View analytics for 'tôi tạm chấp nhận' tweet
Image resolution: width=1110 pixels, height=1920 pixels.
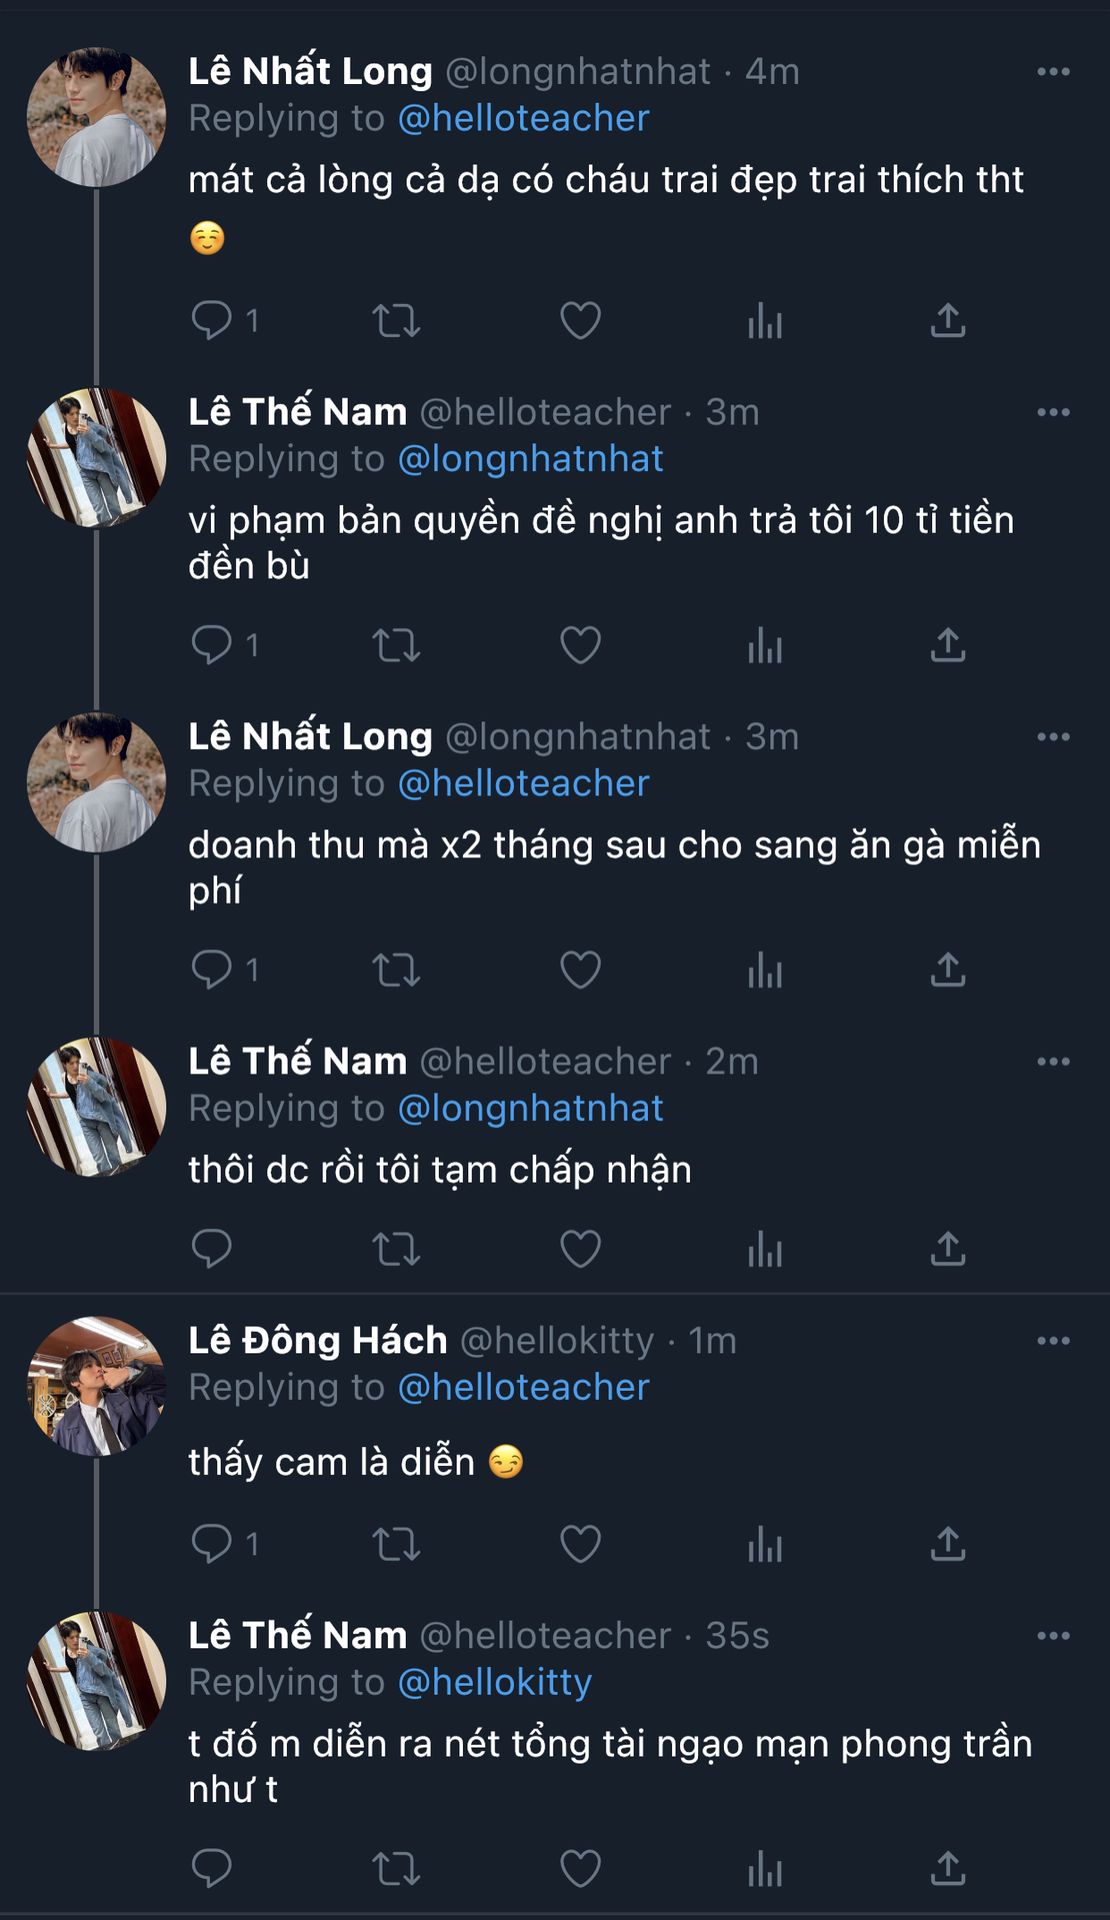click(x=765, y=1249)
